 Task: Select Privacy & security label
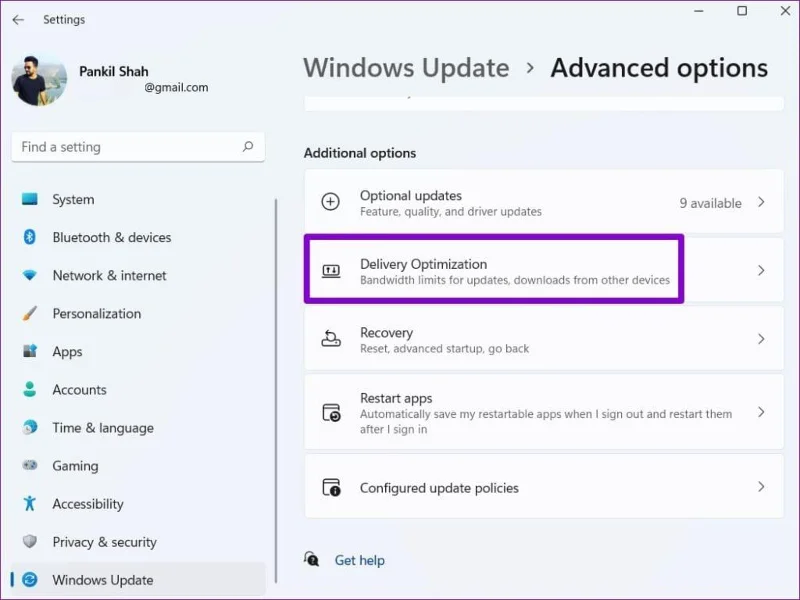point(104,542)
